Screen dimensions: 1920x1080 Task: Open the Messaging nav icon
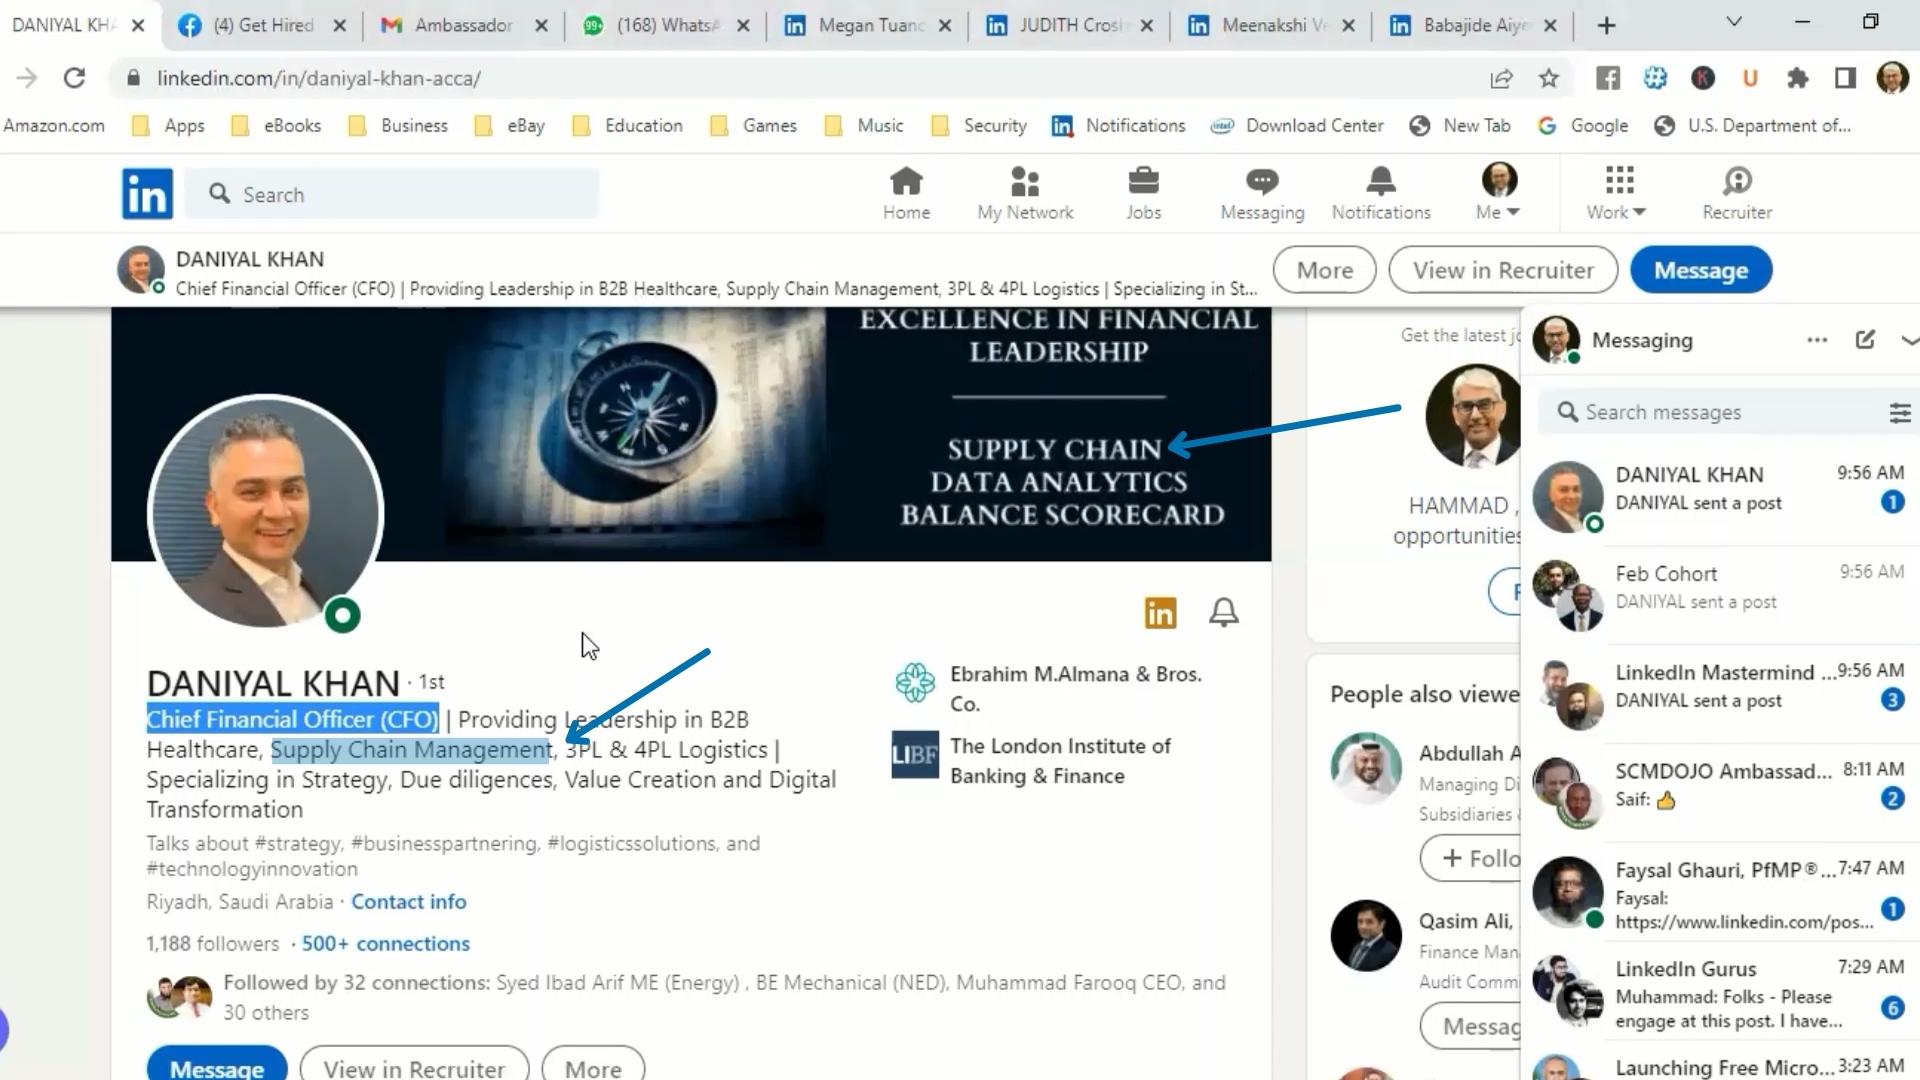[1262, 194]
